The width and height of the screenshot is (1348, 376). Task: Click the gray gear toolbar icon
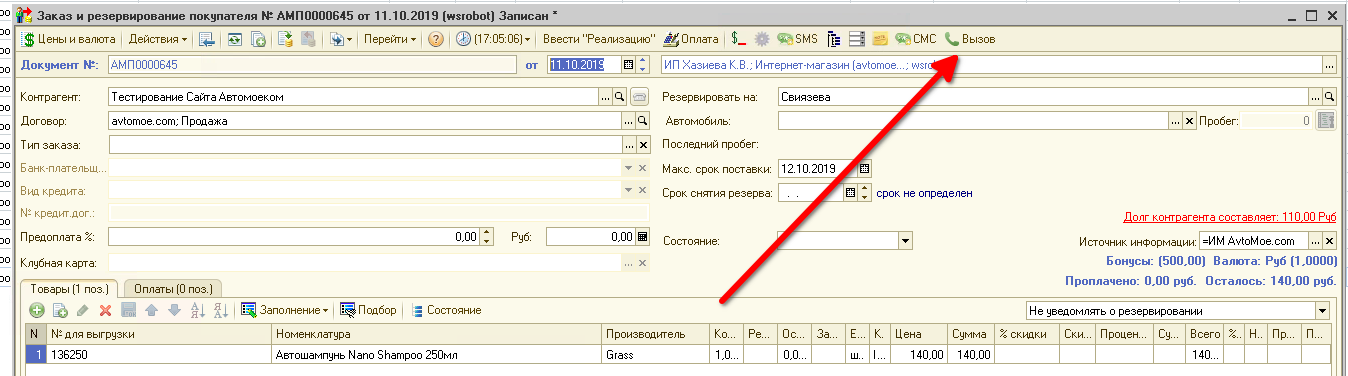tap(762, 39)
